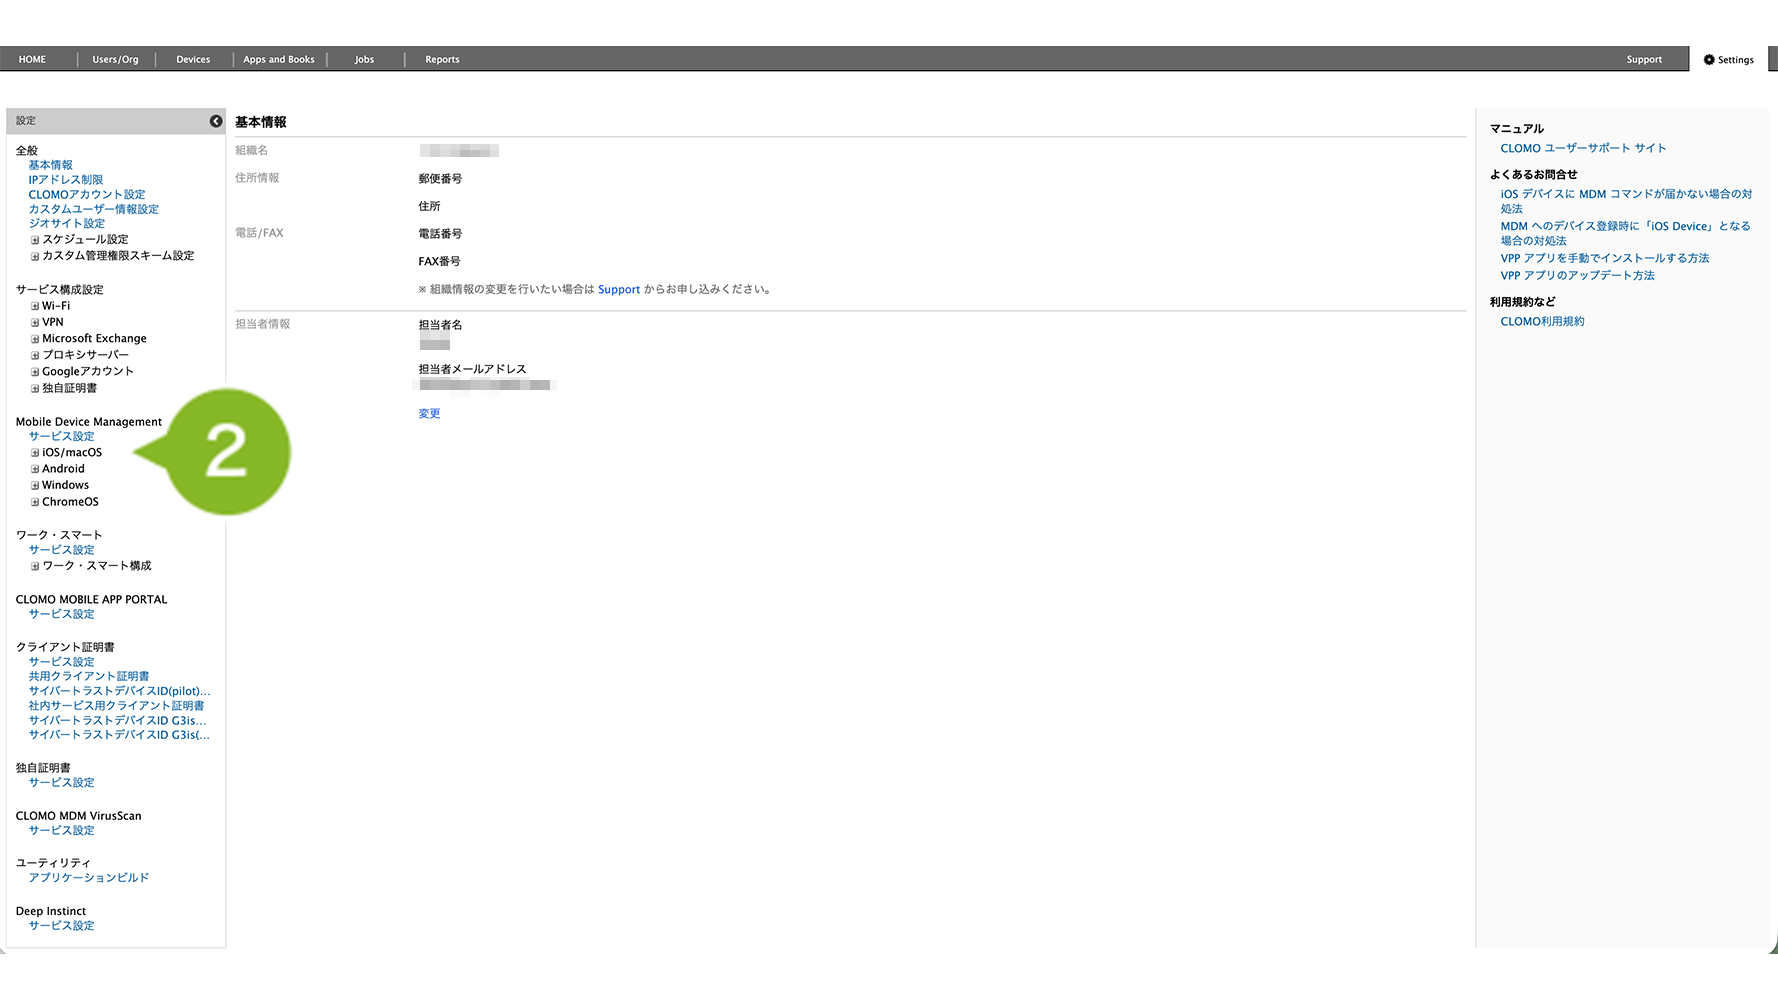Open Settings via the gear icon
Viewport: 1778px width, 1000px height.
(x=1709, y=60)
